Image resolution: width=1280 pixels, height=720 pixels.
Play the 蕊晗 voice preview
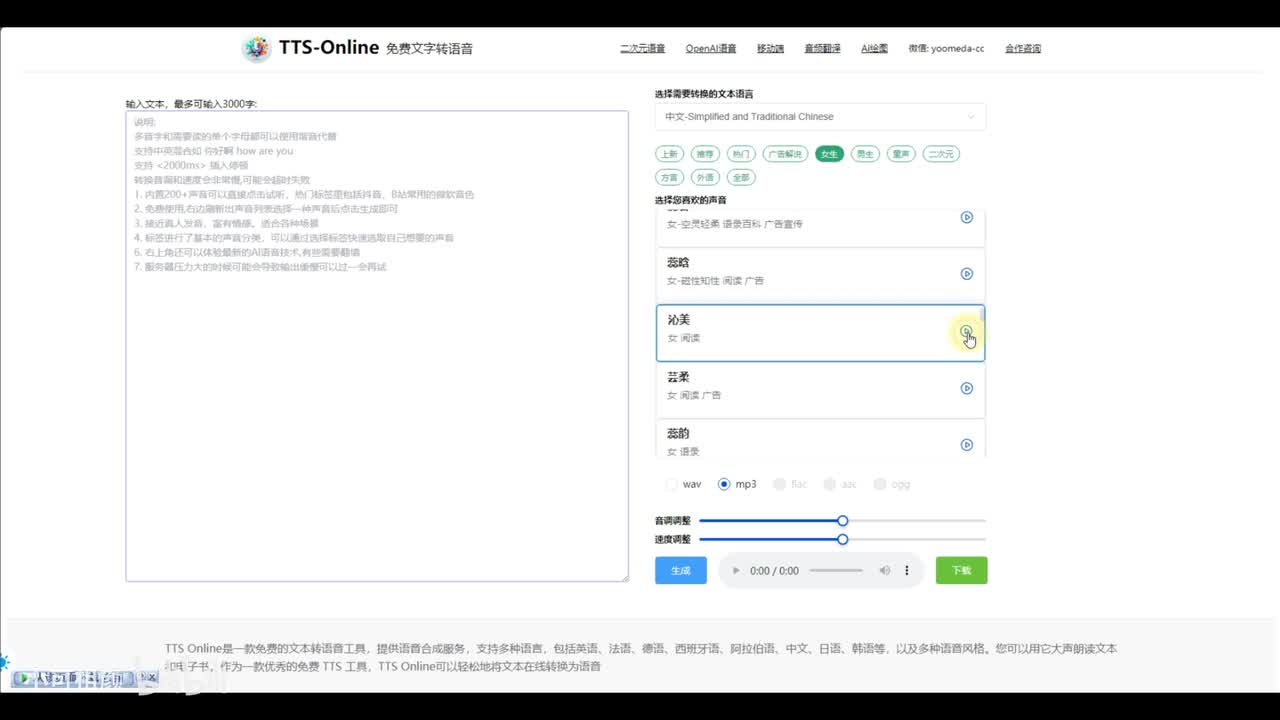(966, 274)
